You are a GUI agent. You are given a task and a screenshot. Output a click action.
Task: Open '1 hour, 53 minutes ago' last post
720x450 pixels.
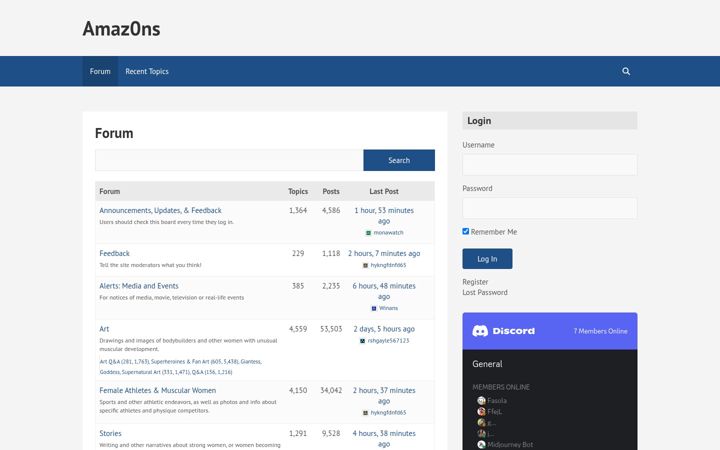384,216
